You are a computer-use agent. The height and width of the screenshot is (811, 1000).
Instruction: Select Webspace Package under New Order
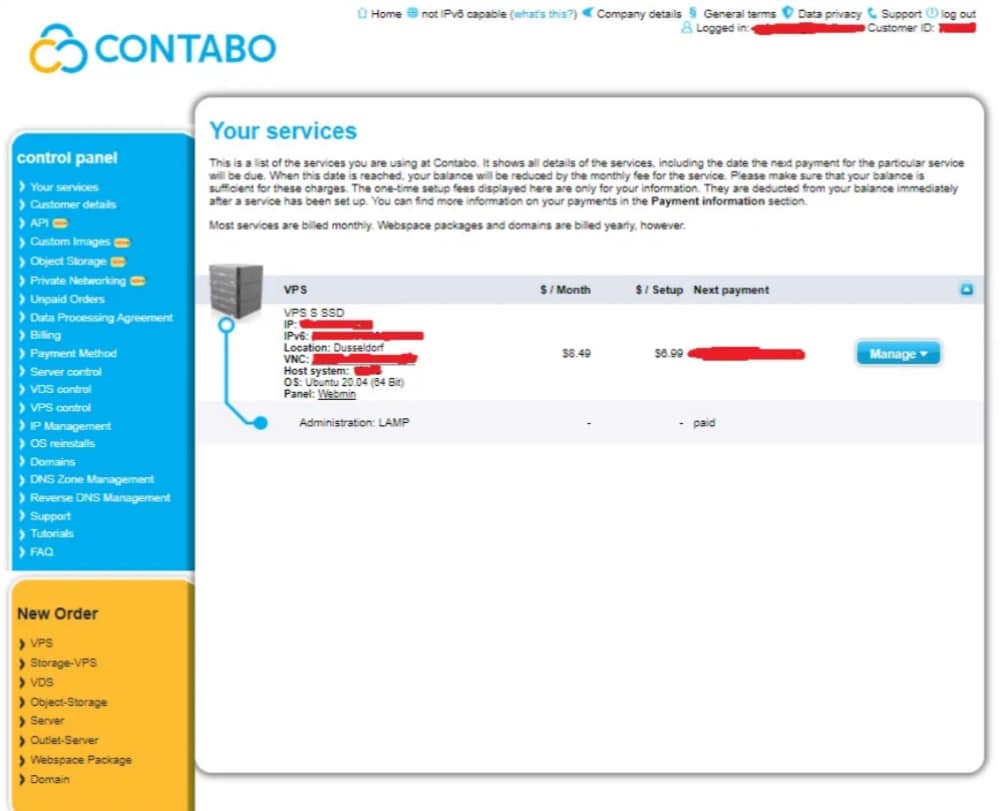click(x=80, y=760)
